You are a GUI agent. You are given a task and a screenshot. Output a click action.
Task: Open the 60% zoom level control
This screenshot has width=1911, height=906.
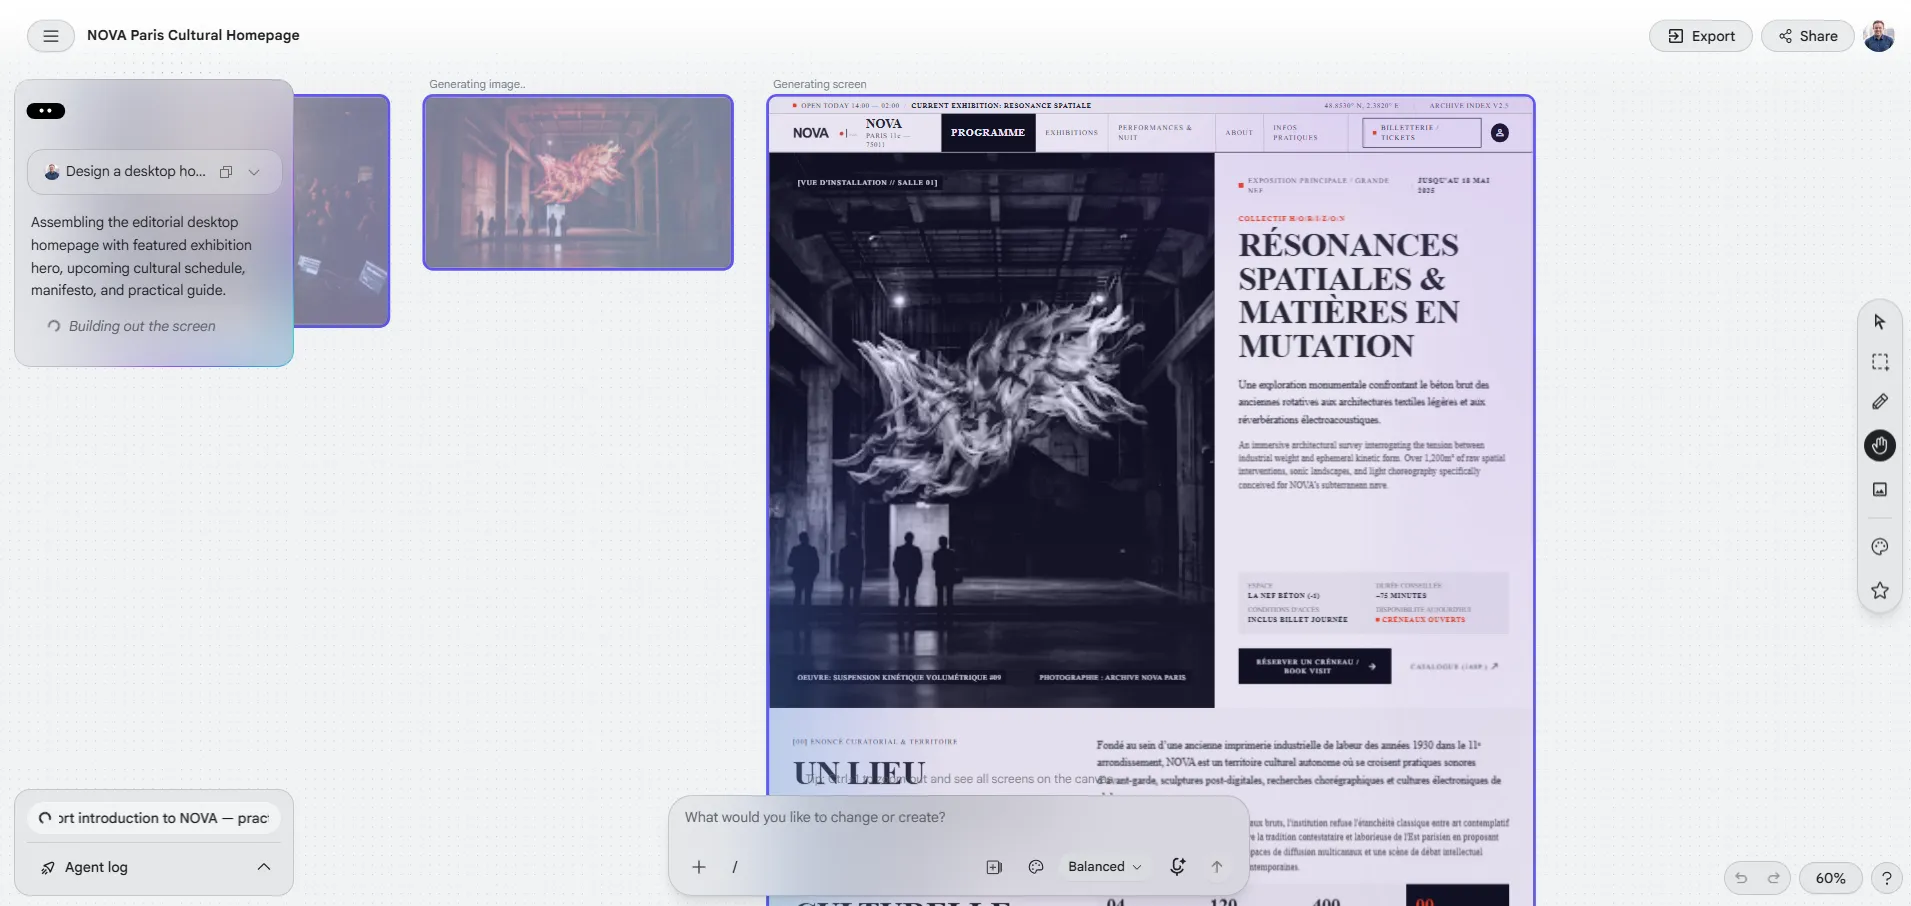(1830, 878)
